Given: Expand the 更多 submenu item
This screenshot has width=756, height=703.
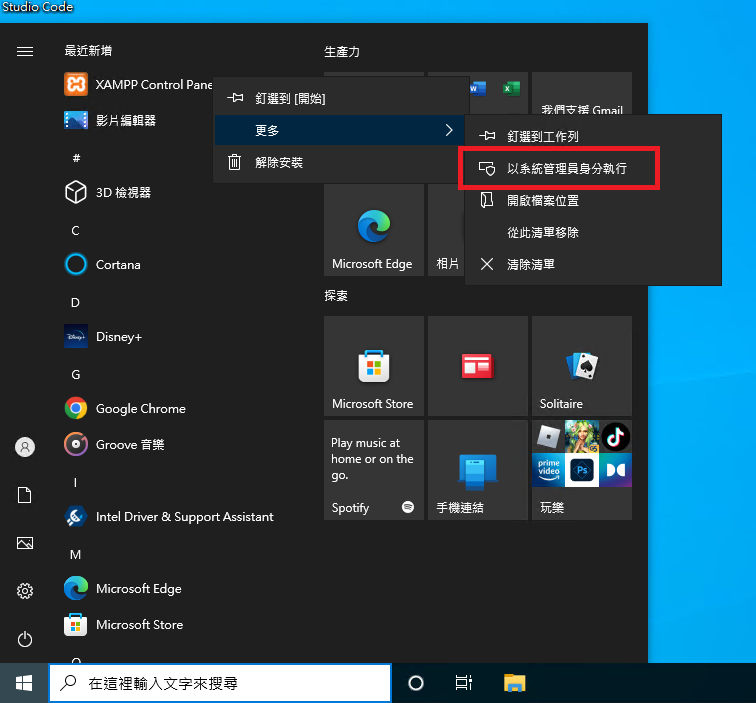Looking at the screenshot, I should [x=340, y=130].
